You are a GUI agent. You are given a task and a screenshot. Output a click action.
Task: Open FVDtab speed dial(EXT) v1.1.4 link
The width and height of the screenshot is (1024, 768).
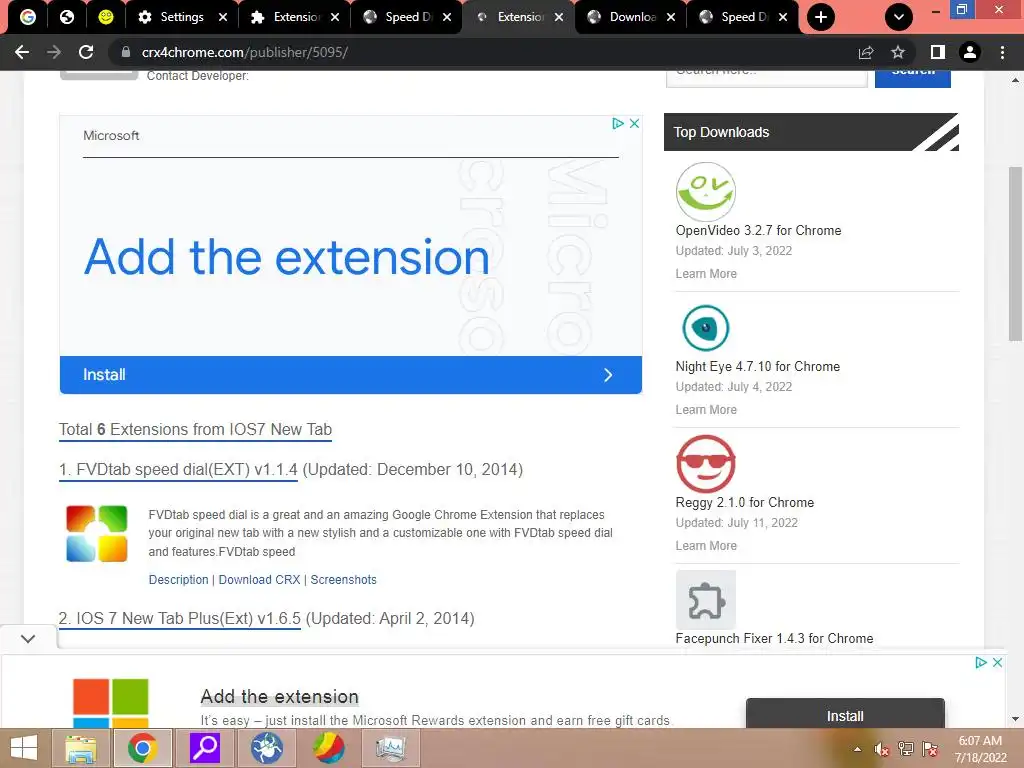178,470
